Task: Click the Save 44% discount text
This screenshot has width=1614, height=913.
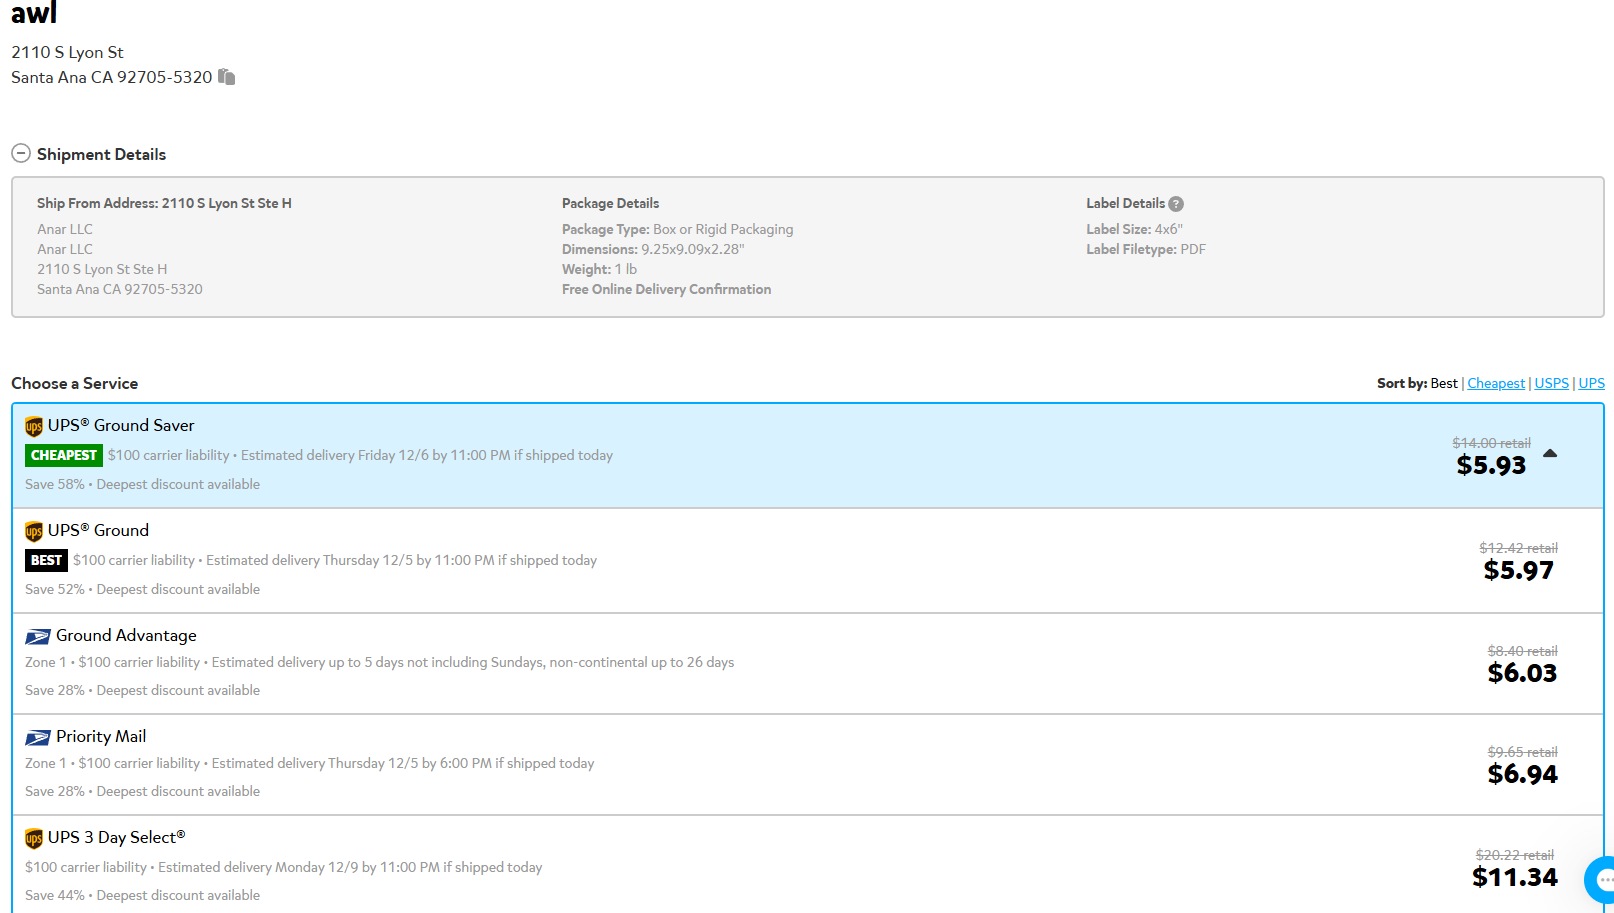Action: (x=55, y=895)
